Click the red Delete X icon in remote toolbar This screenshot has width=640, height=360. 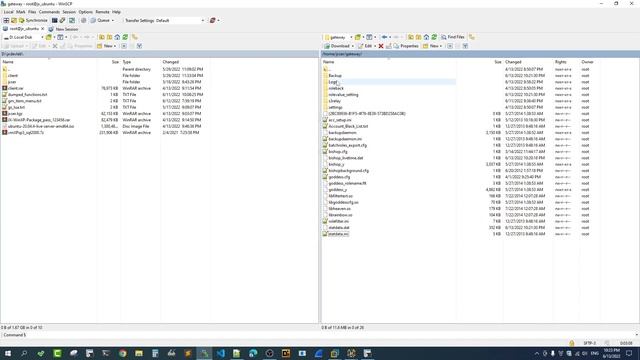[381, 46]
